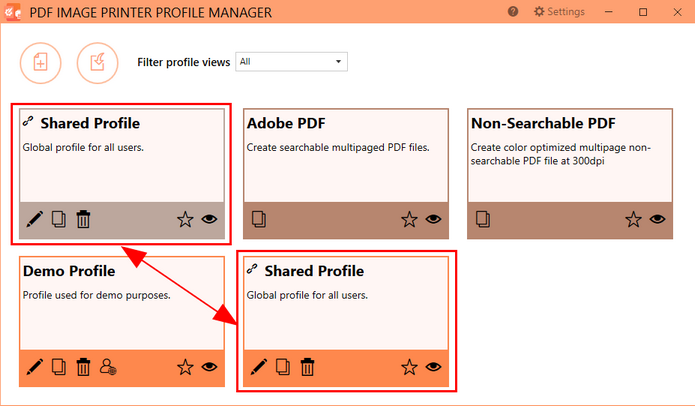Maximize the Profile Manager window
The height and width of the screenshot is (406, 695).
coord(643,12)
